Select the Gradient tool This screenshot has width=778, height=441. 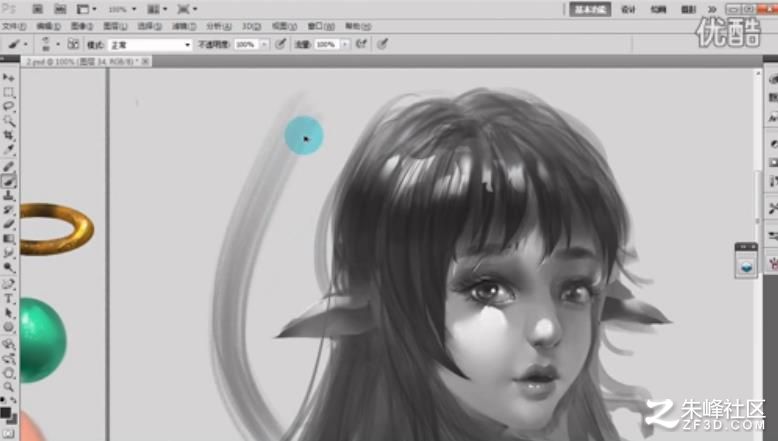pyautogui.click(x=8, y=239)
